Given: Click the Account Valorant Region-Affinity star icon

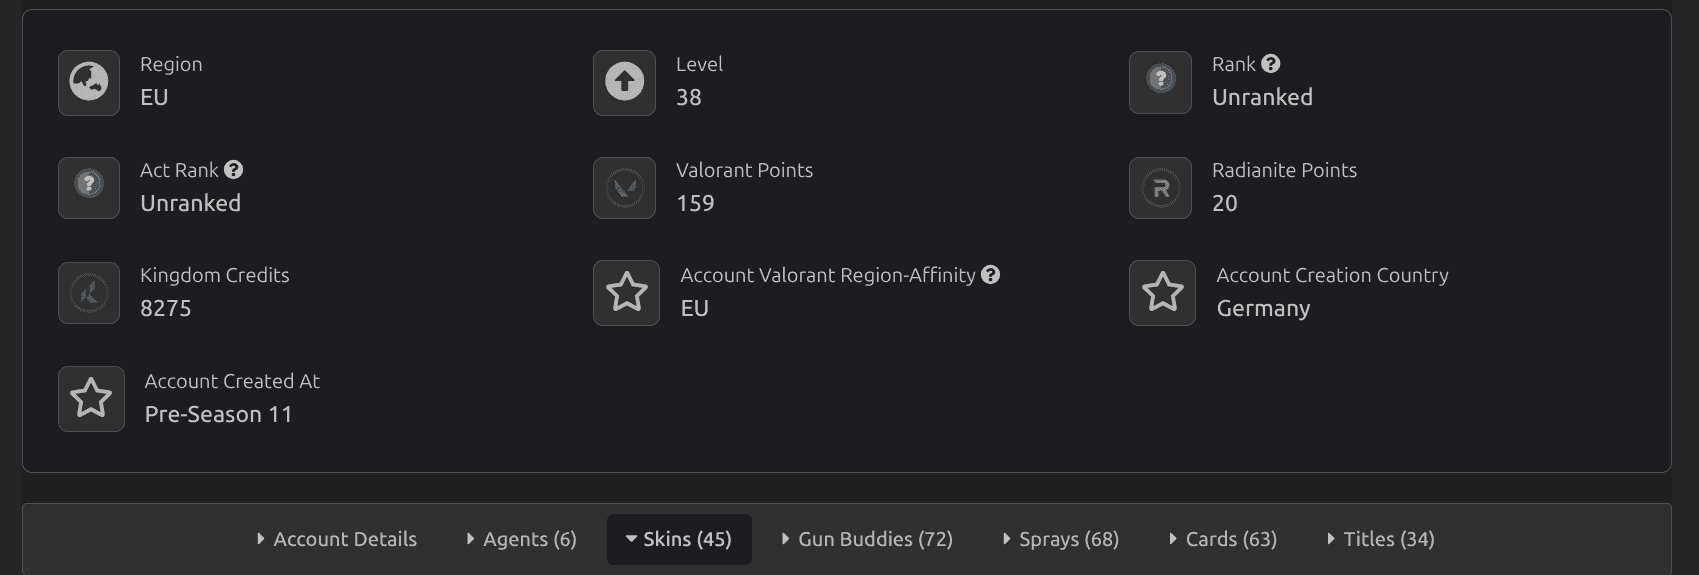Looking at the screenshot, I should click(626, 293).
